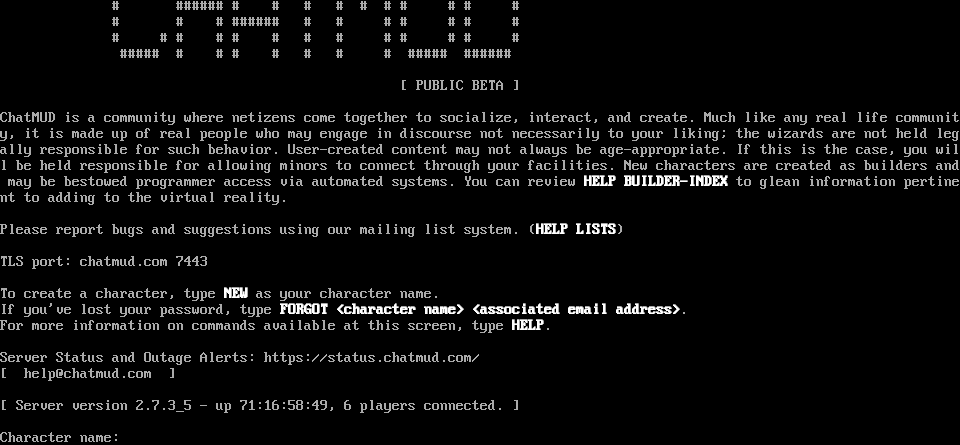This screenshot has height=445, width=960.
Task: Click the 'Server Status and Outage Alerts' label
Action: 128,357
